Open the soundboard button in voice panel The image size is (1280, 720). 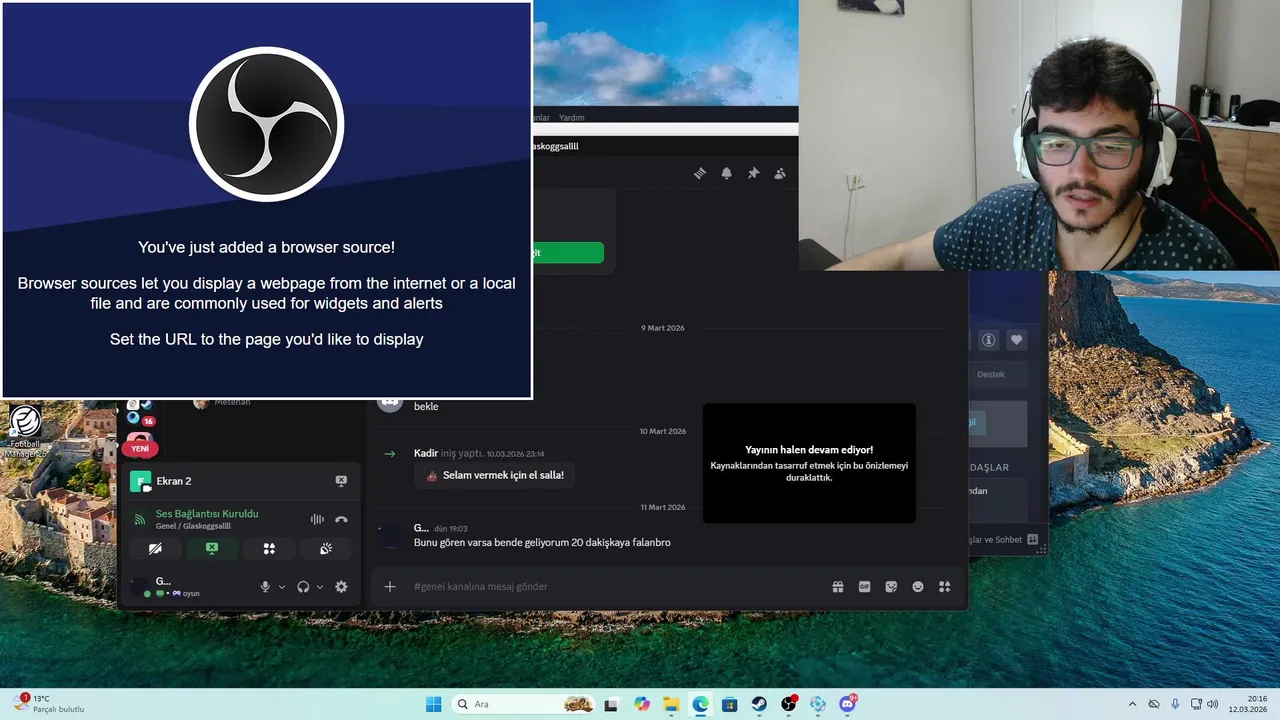pos(326,549)
